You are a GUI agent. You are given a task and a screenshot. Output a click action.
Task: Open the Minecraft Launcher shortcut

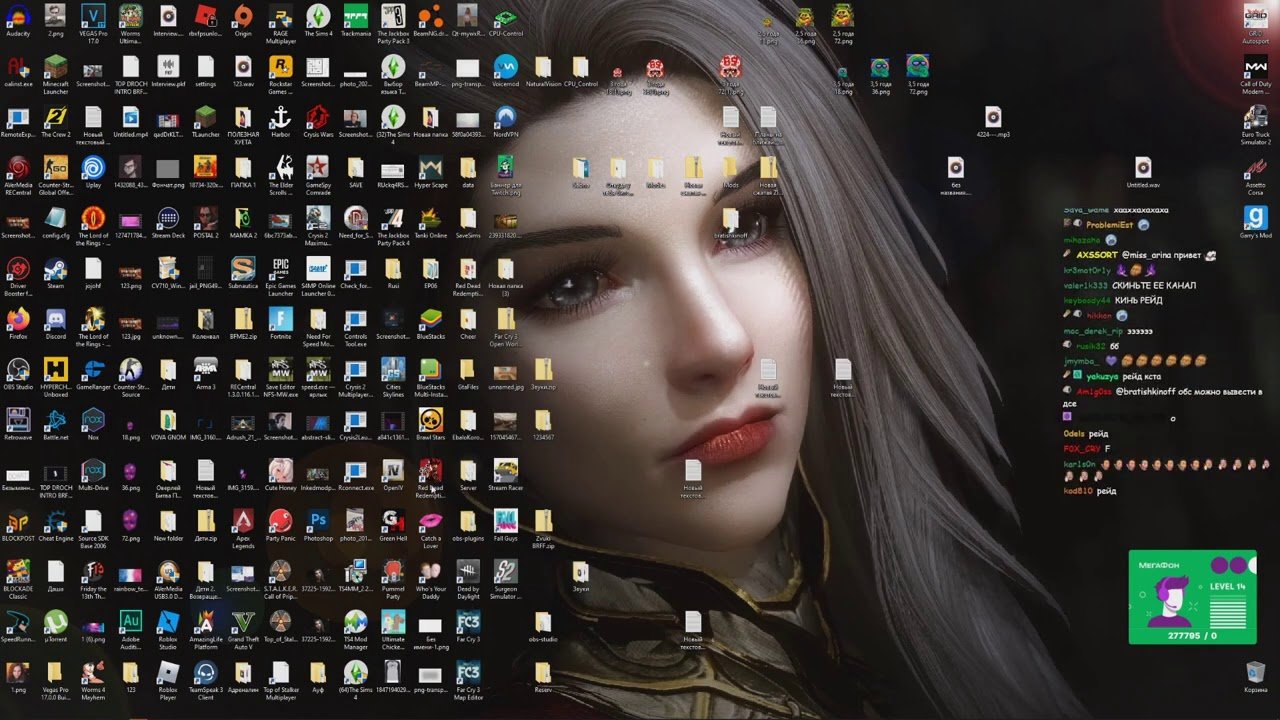56,67
